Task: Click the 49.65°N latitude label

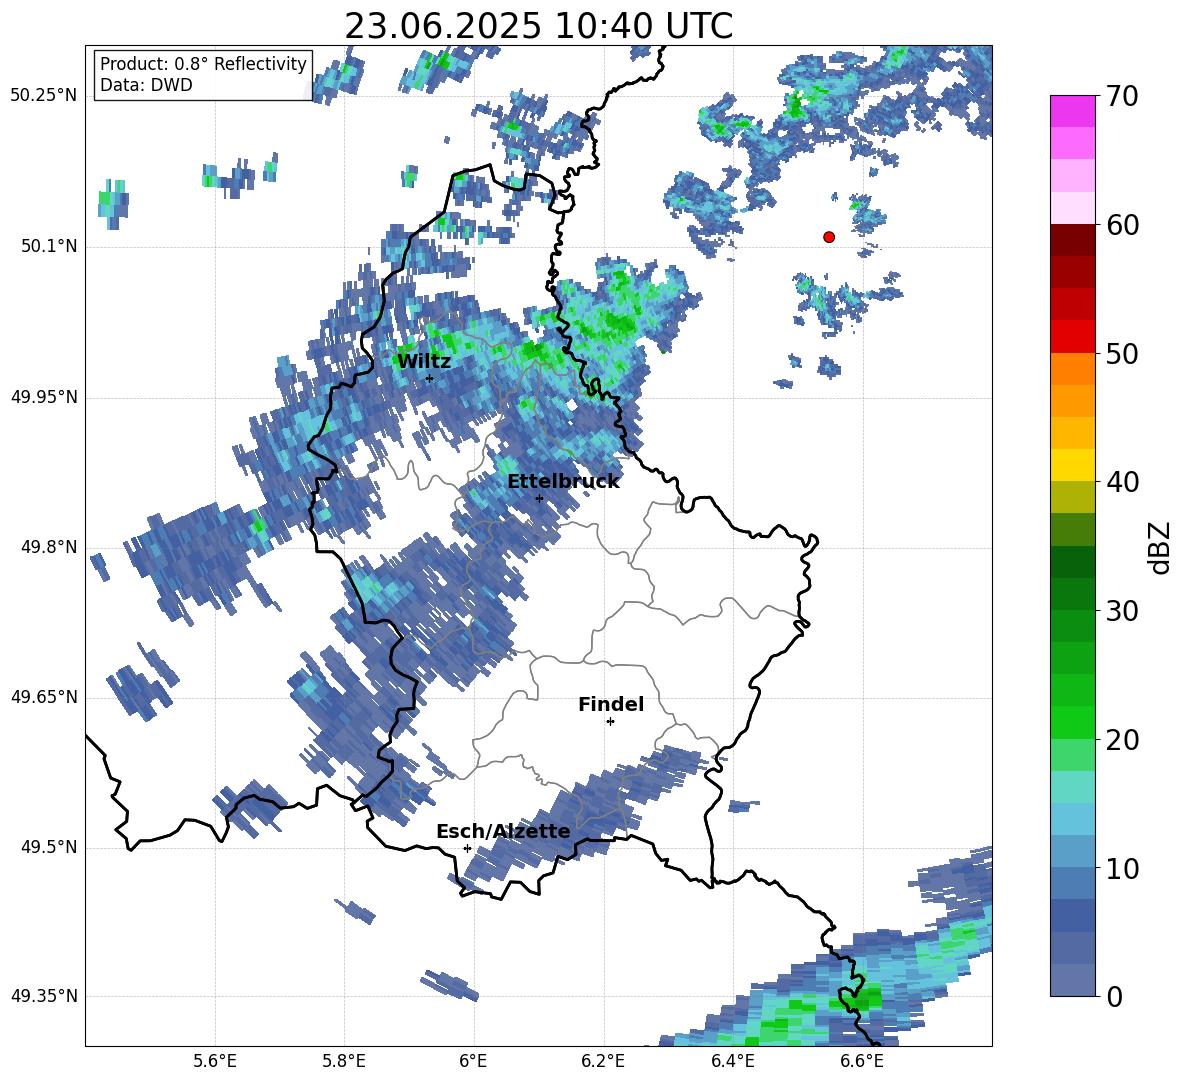Action: tap(44, 697)
